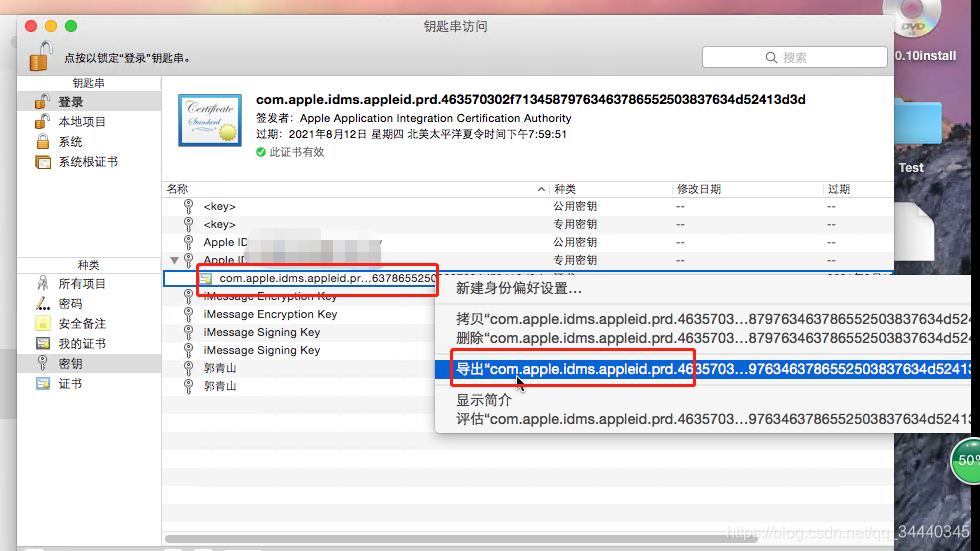
Task: Select the first 郭青山 key row
Action: 299,369
